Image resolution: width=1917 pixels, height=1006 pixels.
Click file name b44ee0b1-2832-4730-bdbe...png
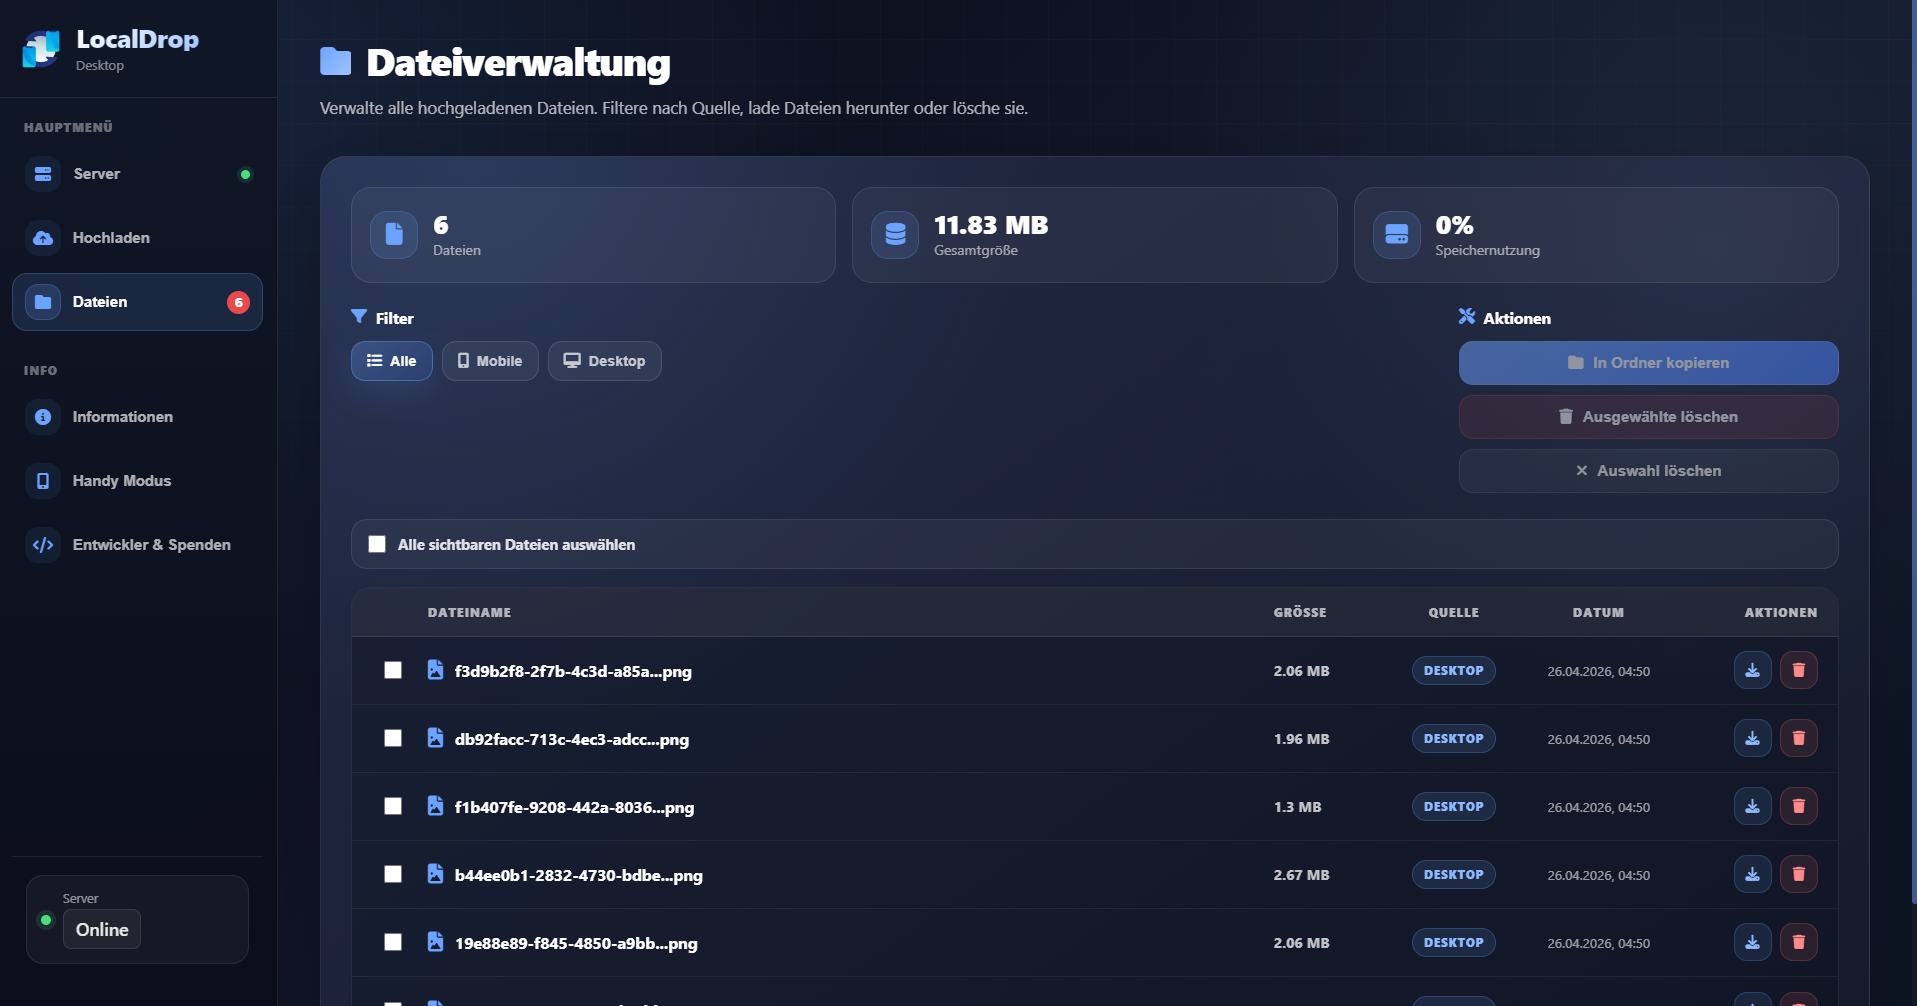(x=579, y=875)
